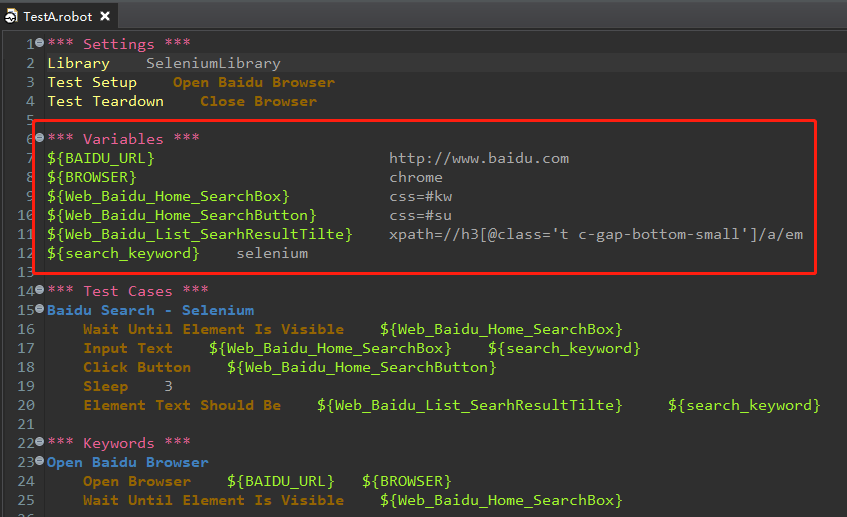This screenshot has width=847, height=517.
Task: Click the Baidu Search - Selenium test name
Action: tap(150, 310)
